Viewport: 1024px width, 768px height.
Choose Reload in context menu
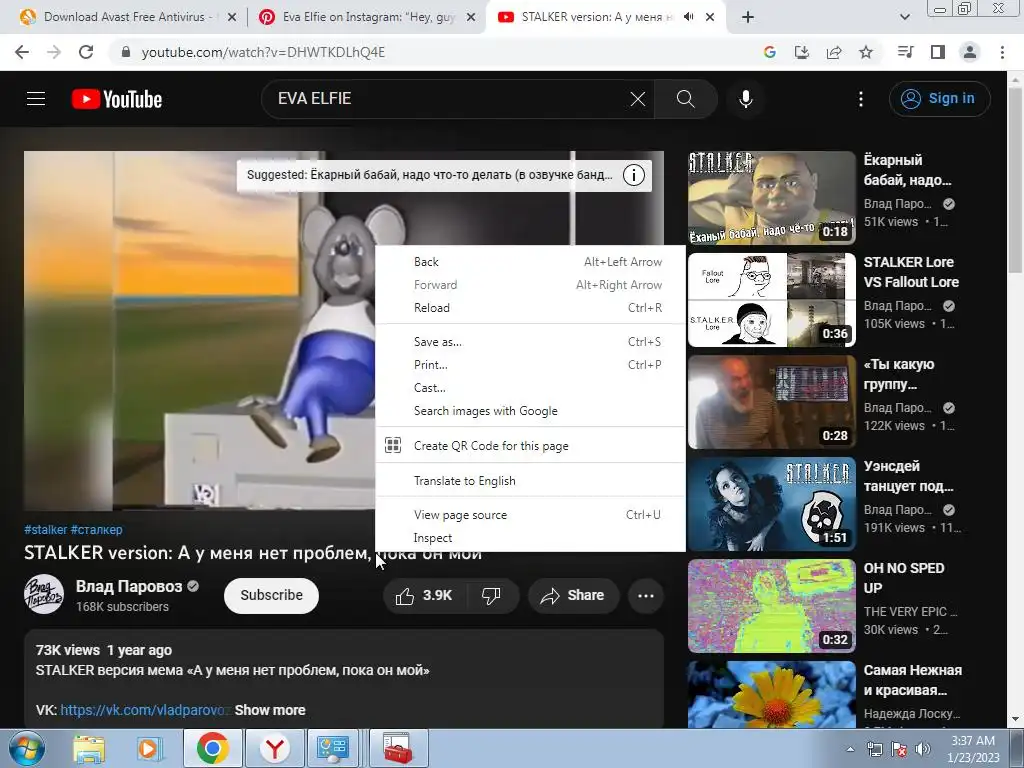530,308
